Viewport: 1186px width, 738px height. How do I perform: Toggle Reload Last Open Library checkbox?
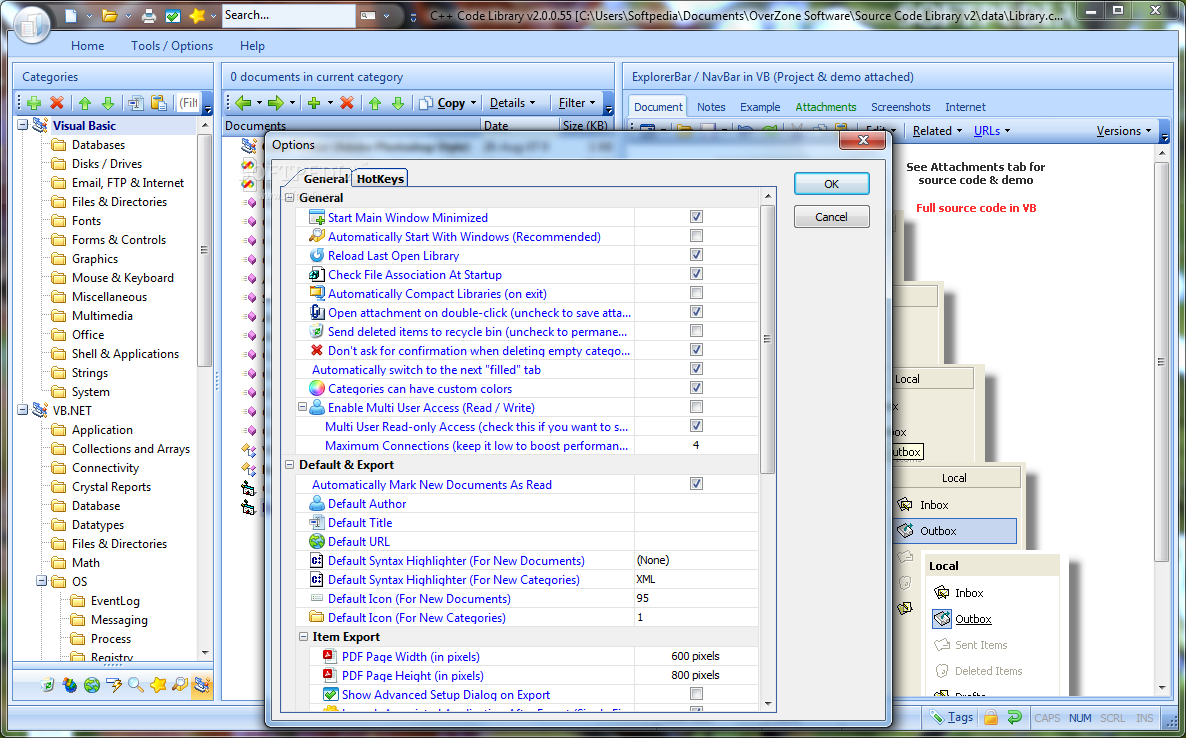(696, 255)
